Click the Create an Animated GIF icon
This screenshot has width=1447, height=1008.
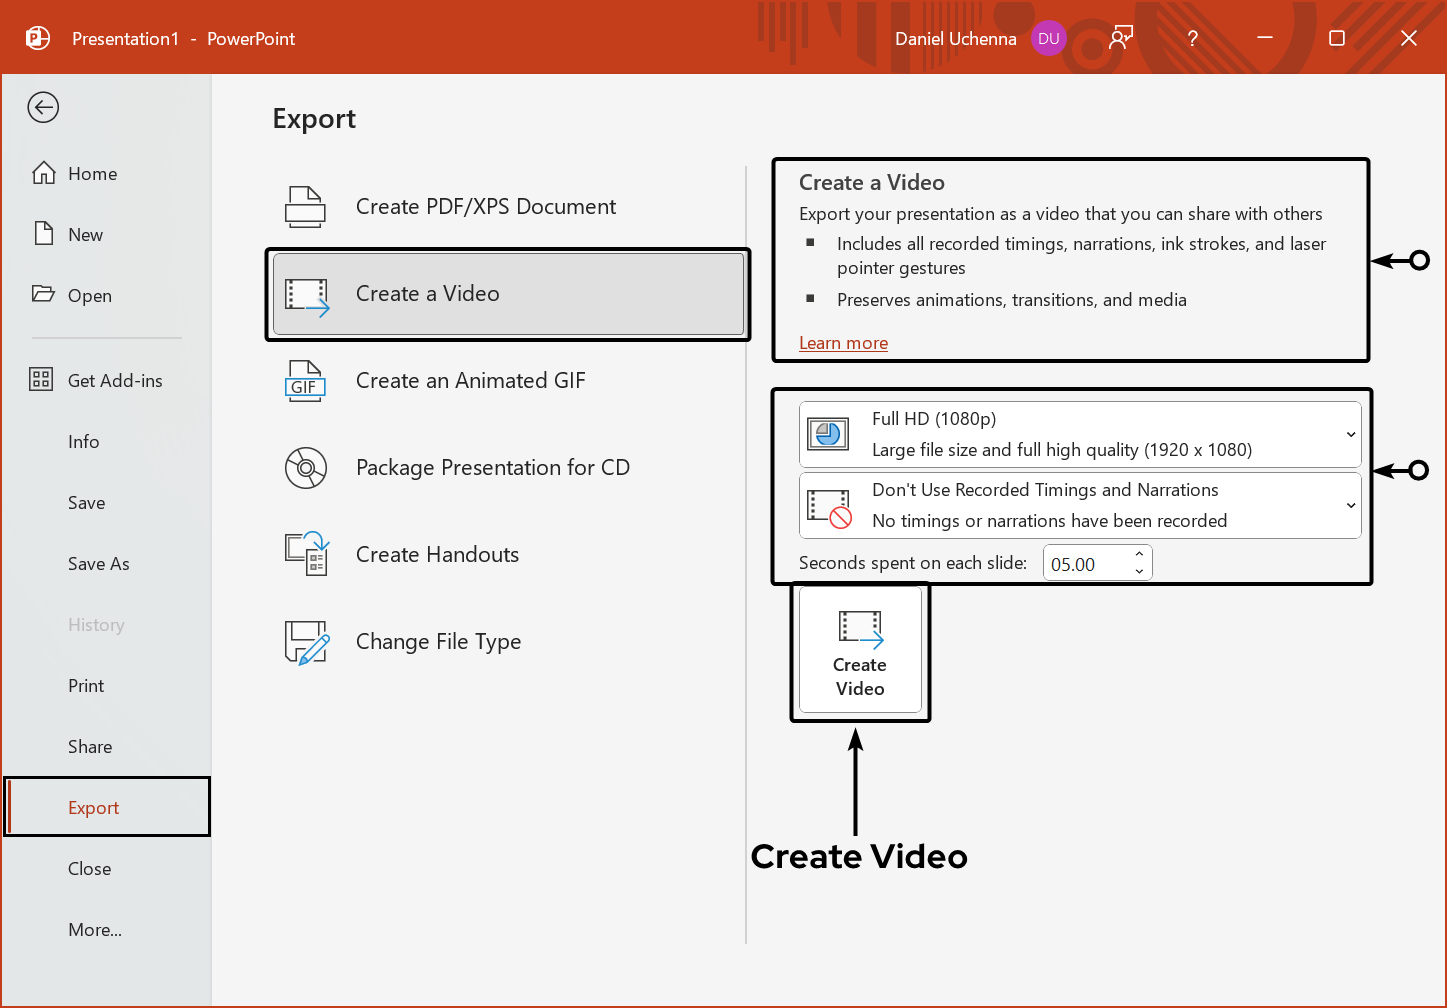point(306,381)
